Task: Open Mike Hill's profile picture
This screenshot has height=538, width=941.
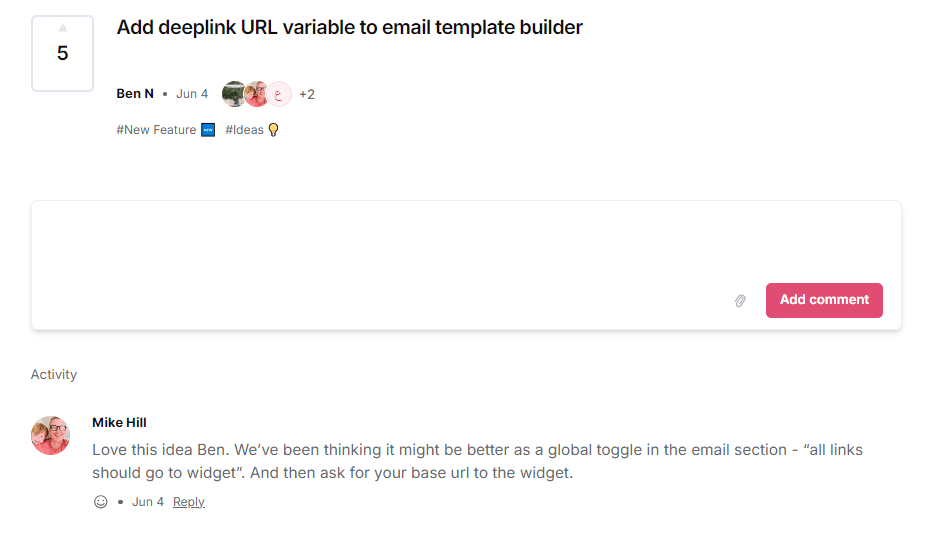Action: [x=50, y=435]
